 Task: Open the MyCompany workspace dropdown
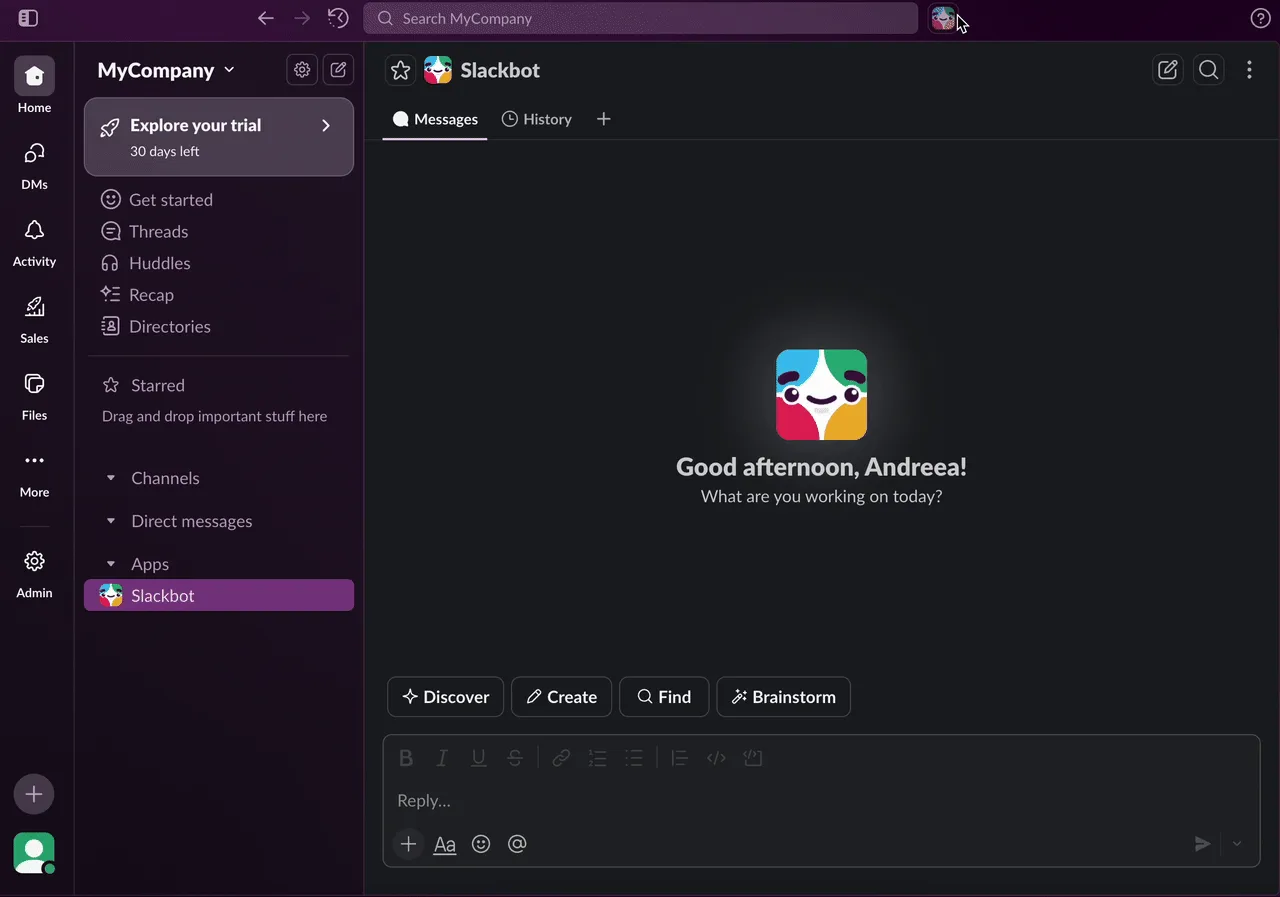[x=166, y=70]
